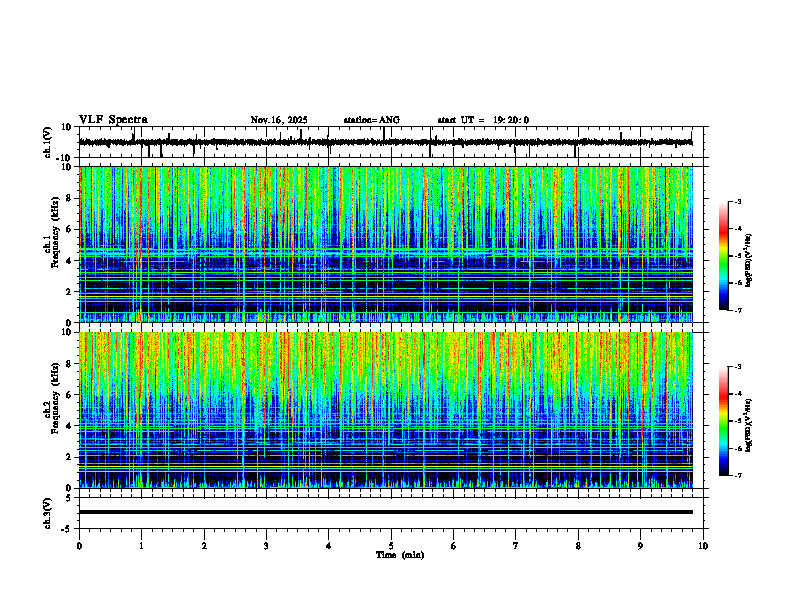
Task: Click the ch.2 spectrogram color scale bar
Action: (x=724, y=421)
